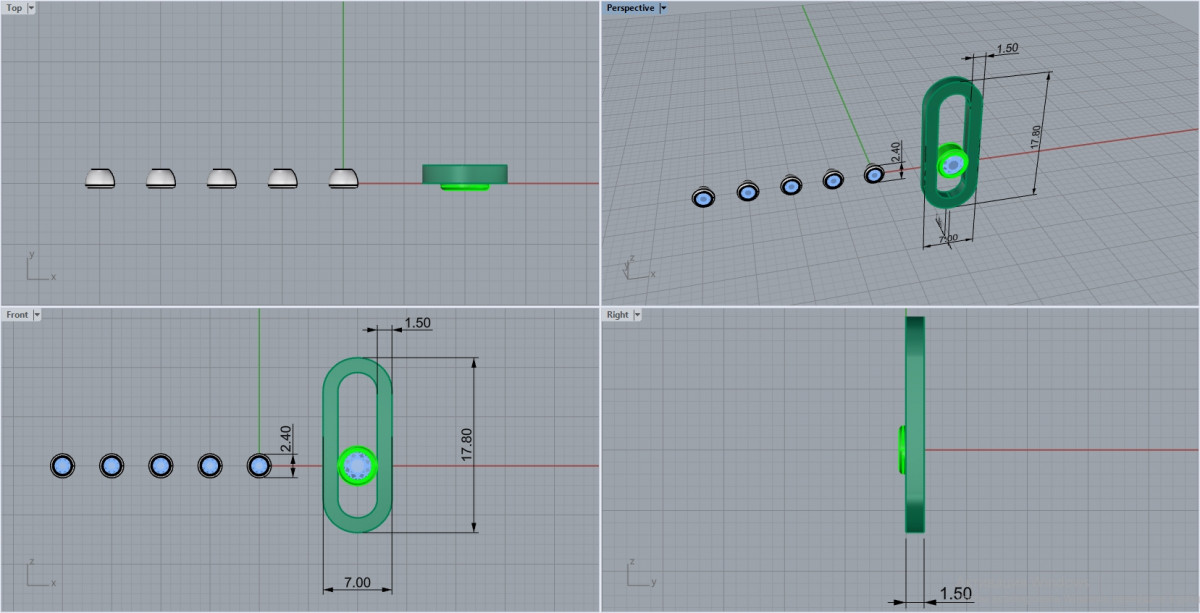The width and height of the screenshot is (1200, 613).
Task: Activate the Right viewport title label
Action: click(617, 315)
